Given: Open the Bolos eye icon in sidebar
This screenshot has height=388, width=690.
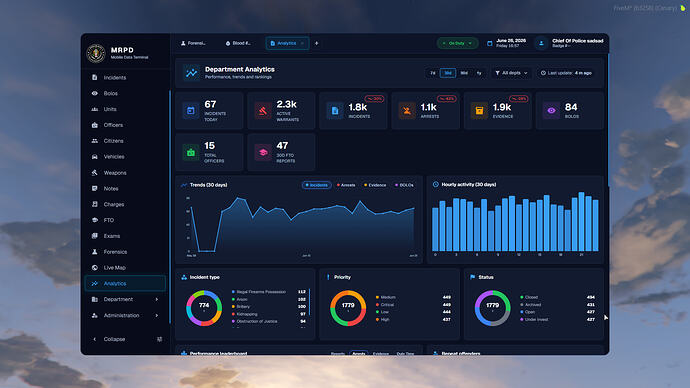Looking at the screenshot, I should [x=95, y=93].
